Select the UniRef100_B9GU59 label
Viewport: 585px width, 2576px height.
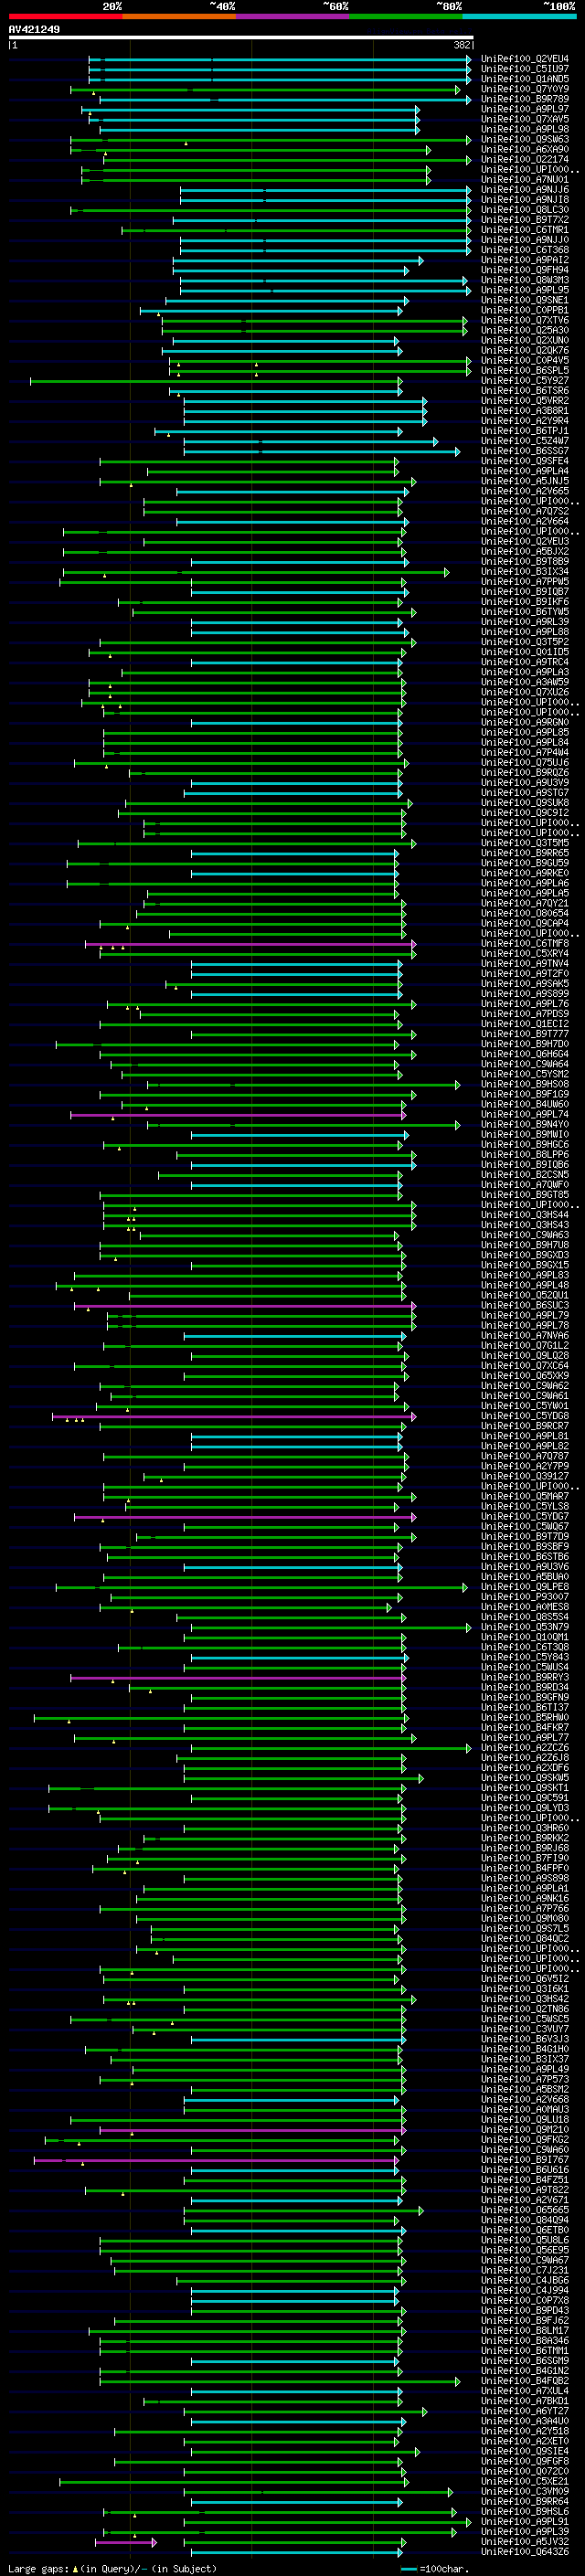point(525,863)
